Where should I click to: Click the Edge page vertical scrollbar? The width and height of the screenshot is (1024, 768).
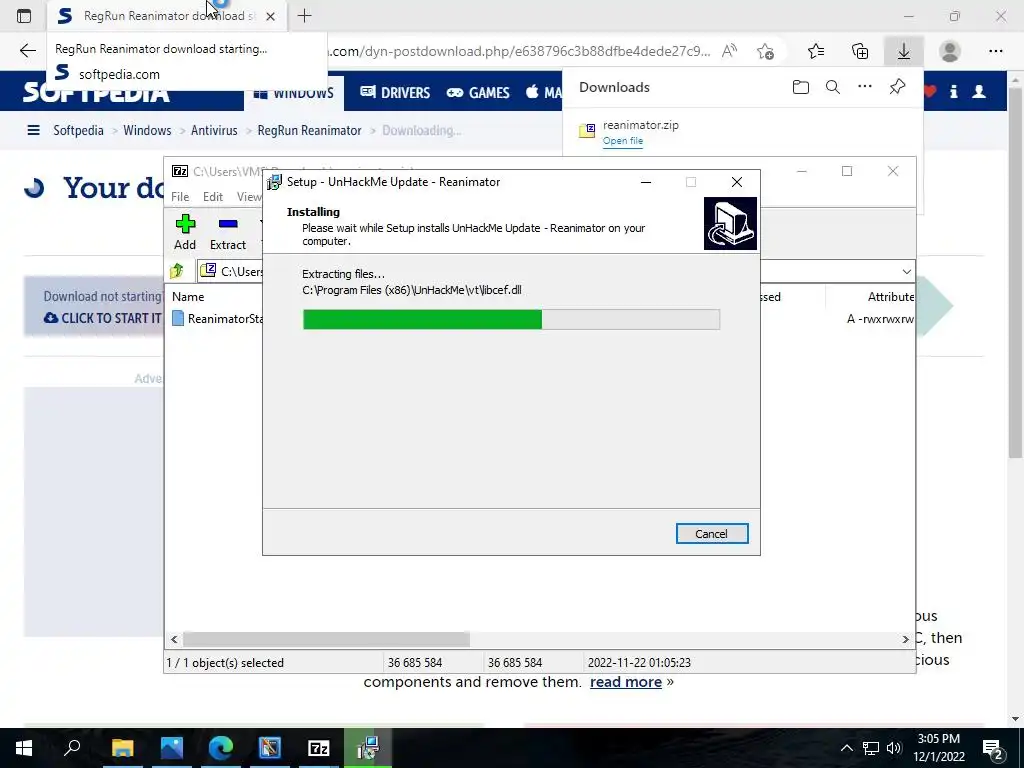1015,271
